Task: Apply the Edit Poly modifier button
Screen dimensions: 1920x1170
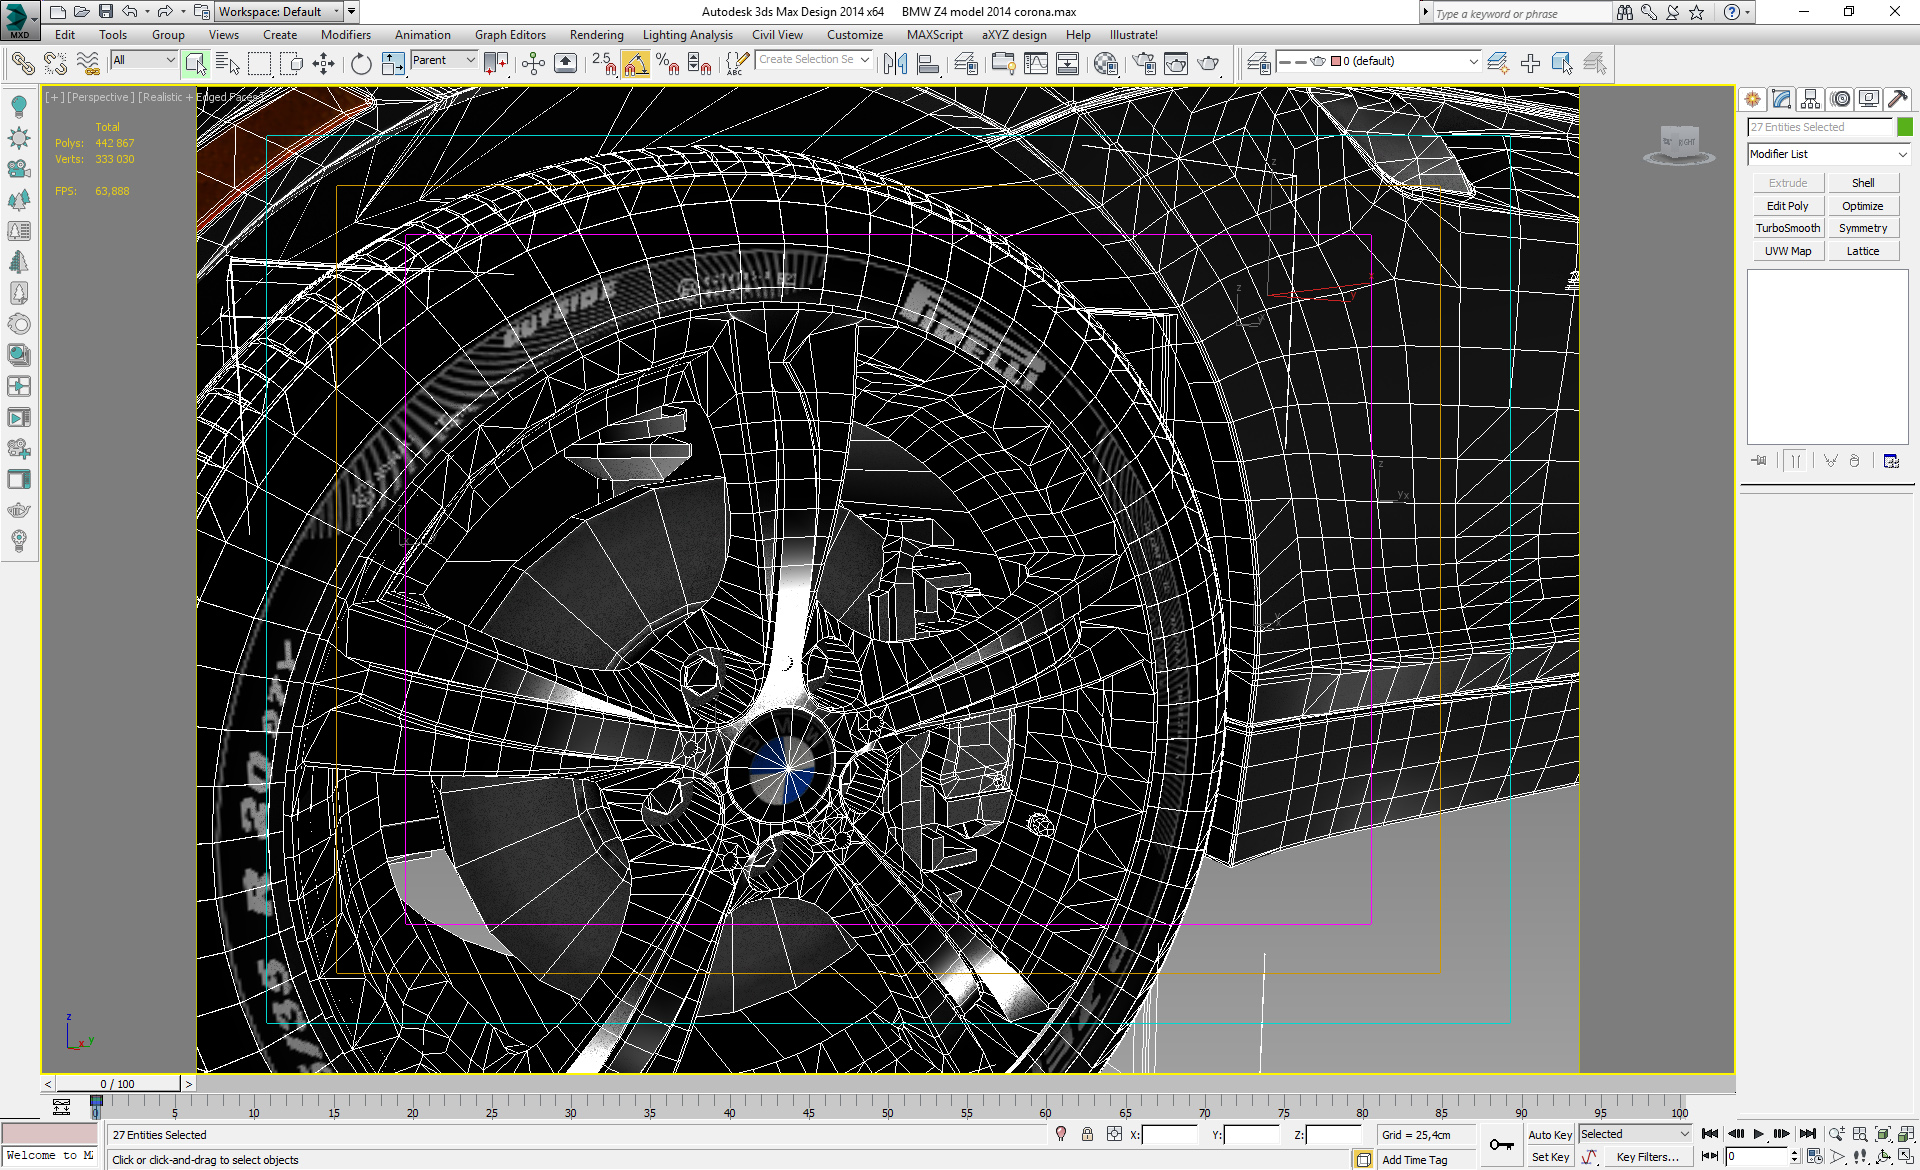Action: [x=1788, y=206]
